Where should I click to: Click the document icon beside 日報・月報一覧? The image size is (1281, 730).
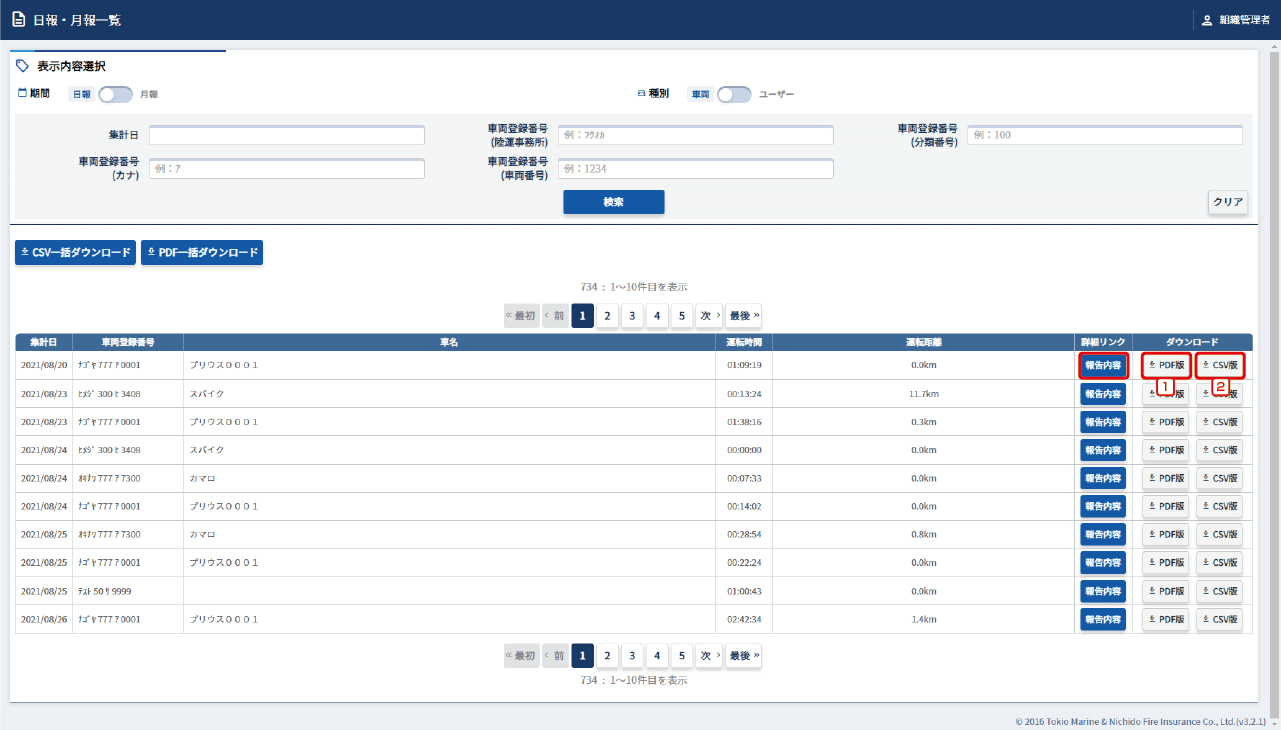(x=19, y=20)
